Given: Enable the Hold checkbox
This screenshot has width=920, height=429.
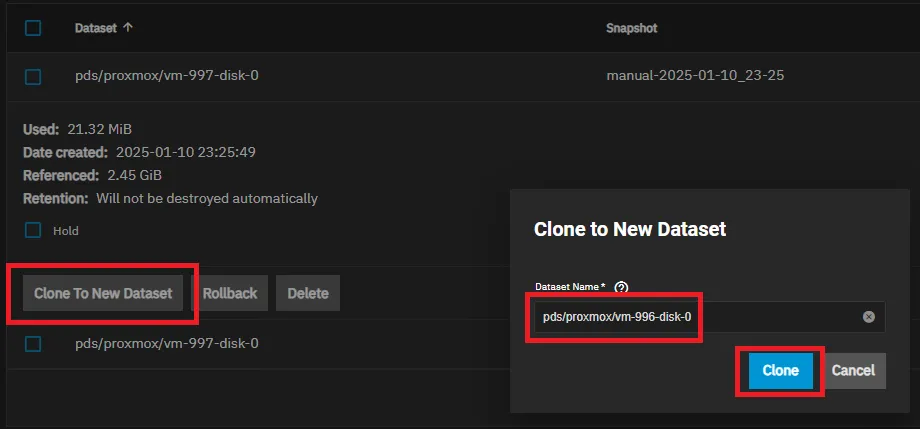Looking at the screenshot, I should [33, 230].
